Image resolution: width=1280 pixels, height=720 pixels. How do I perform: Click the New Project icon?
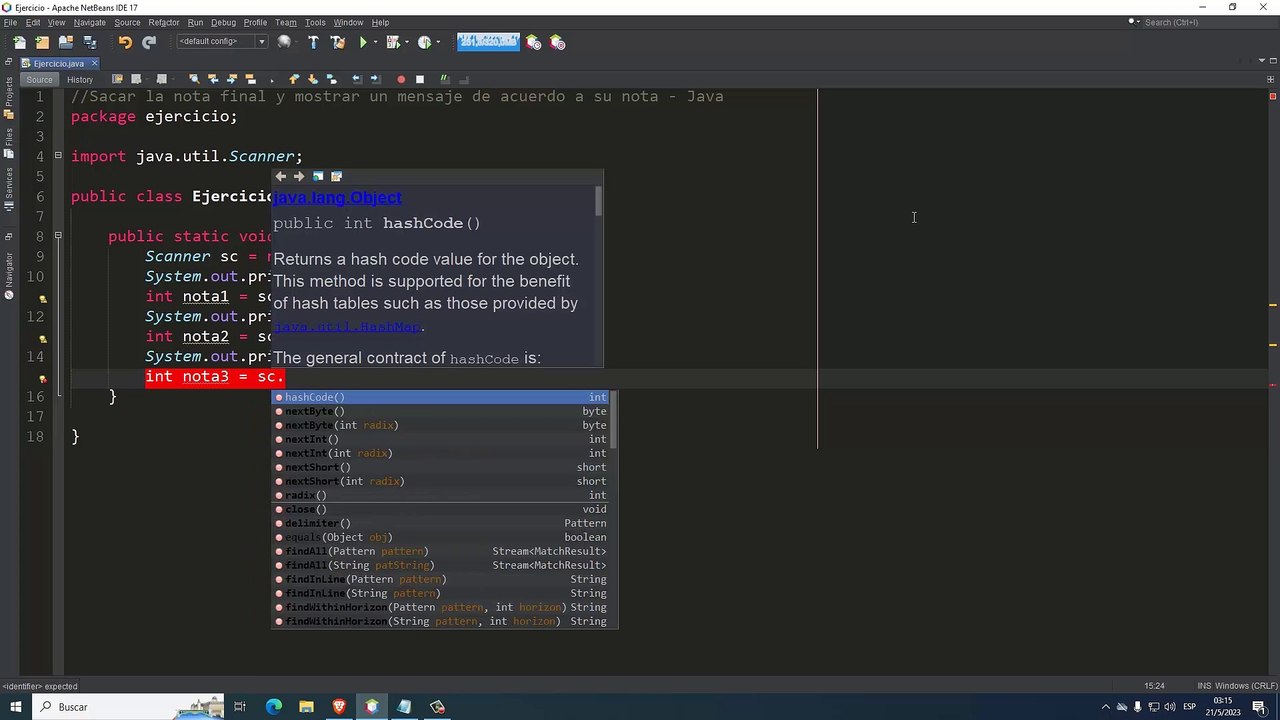point(42,42)
